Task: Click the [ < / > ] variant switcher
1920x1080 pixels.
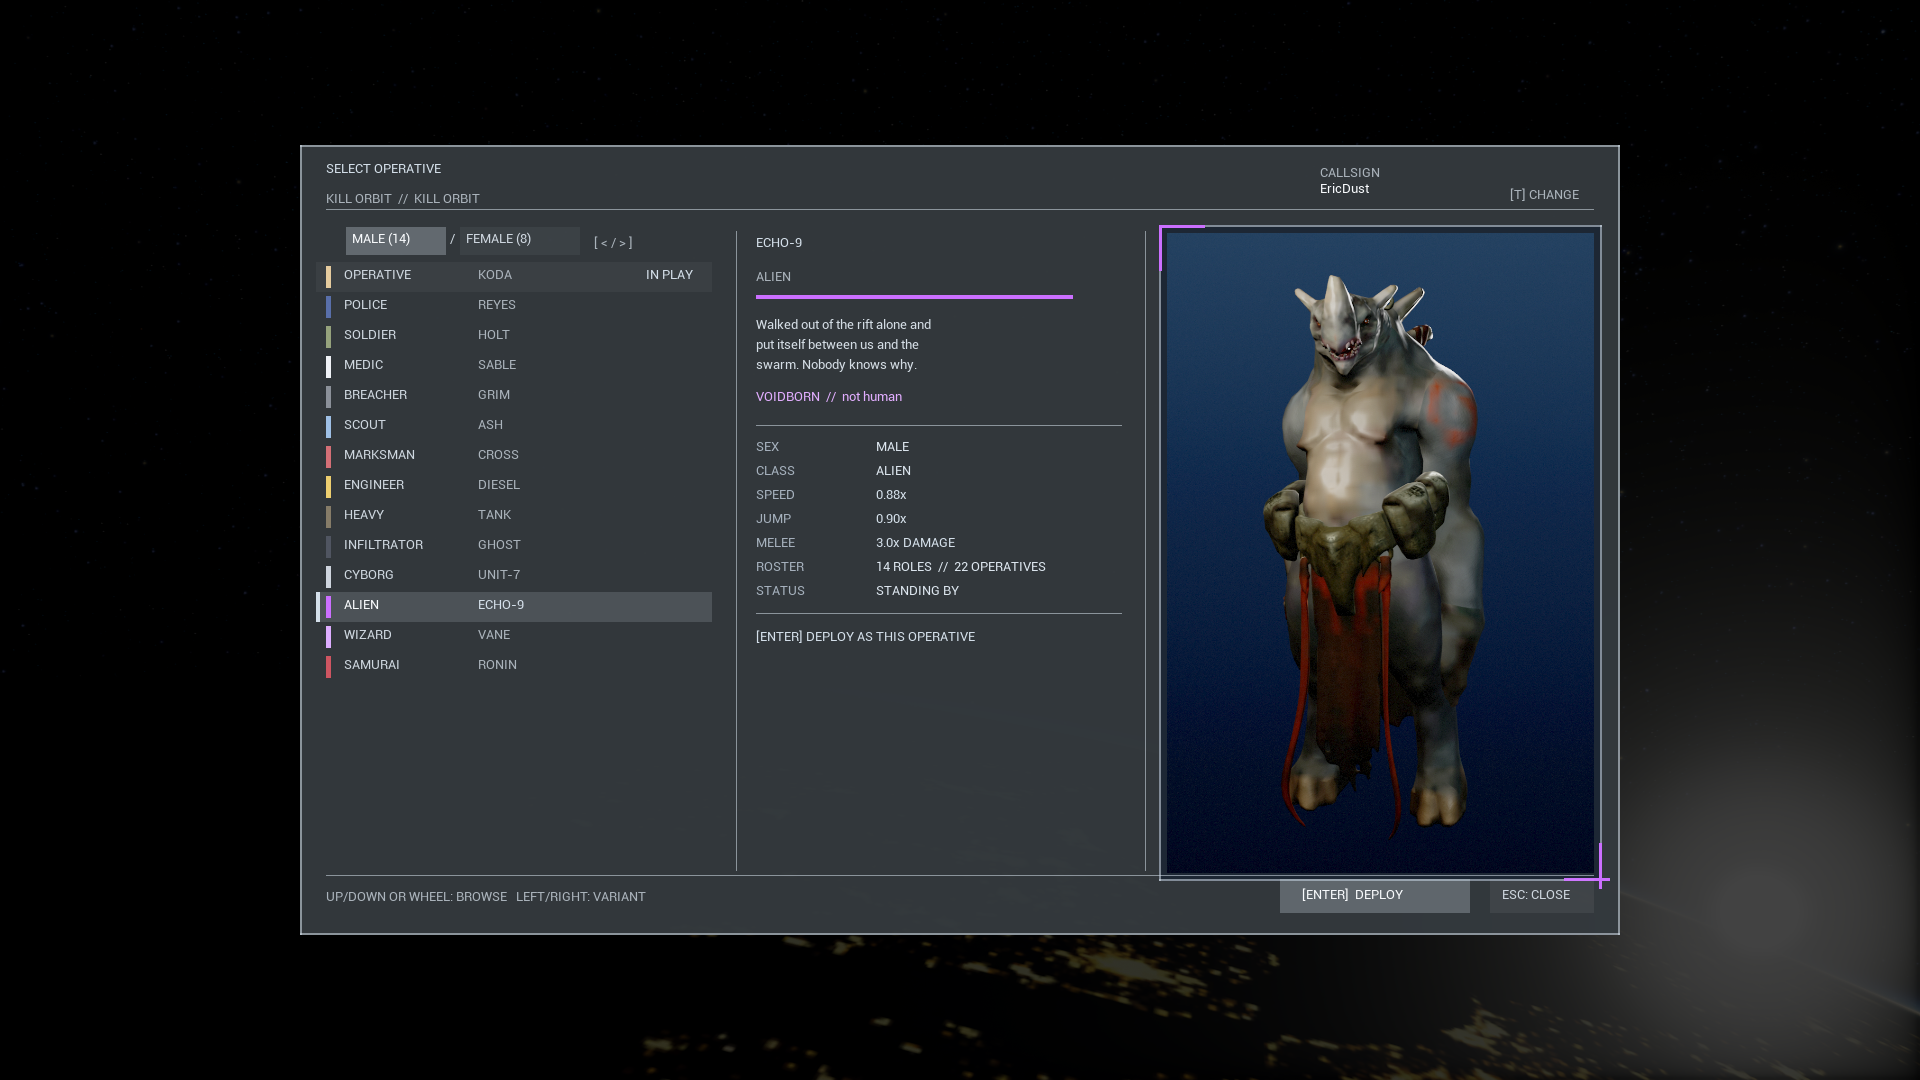Action: 613,243
